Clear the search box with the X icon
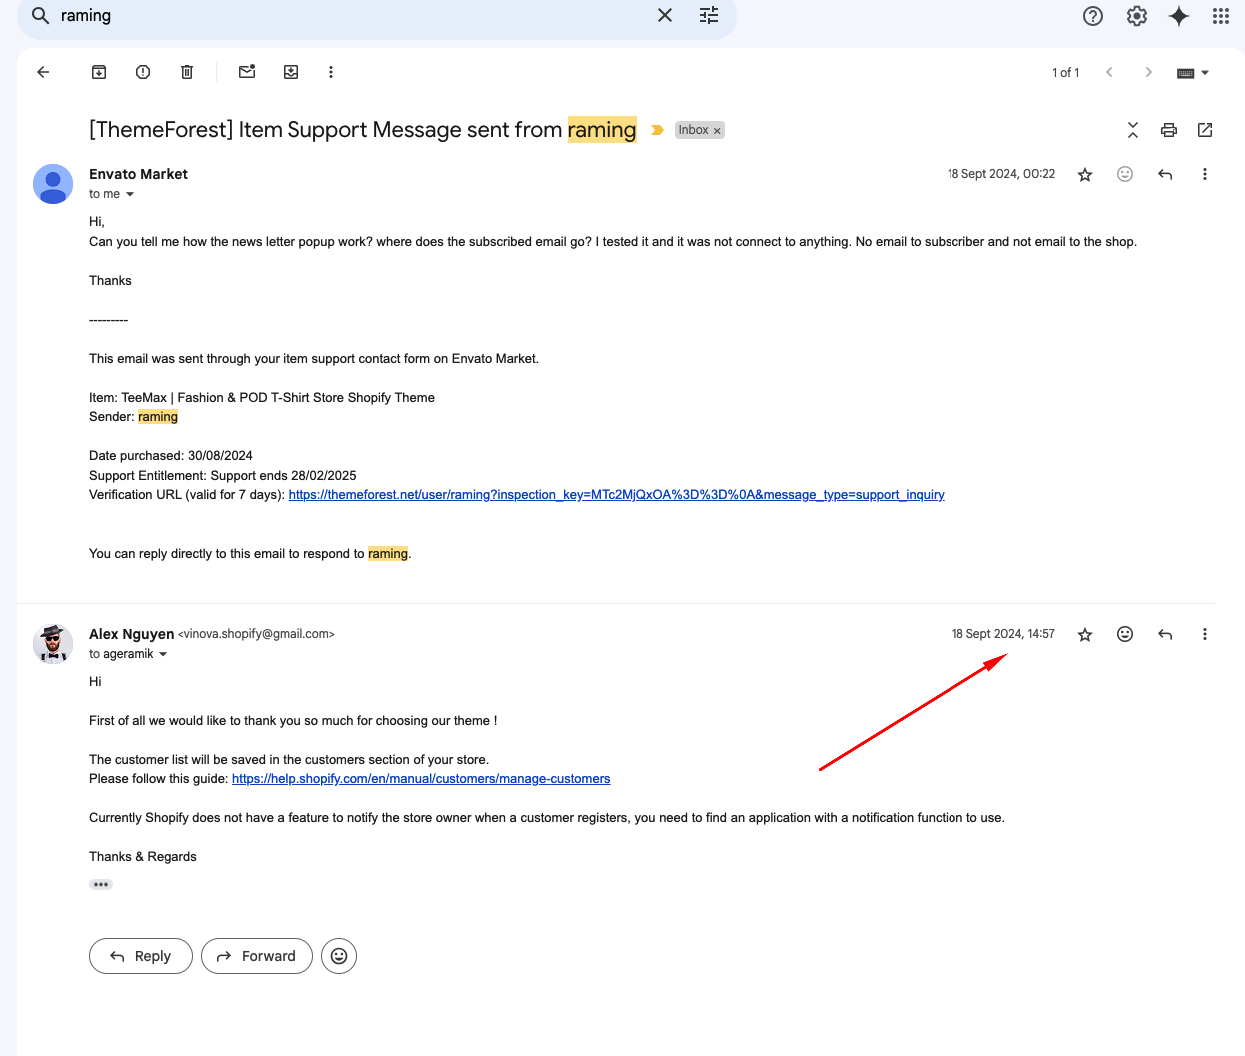1245x1056 pixels. tap(665, 15)
